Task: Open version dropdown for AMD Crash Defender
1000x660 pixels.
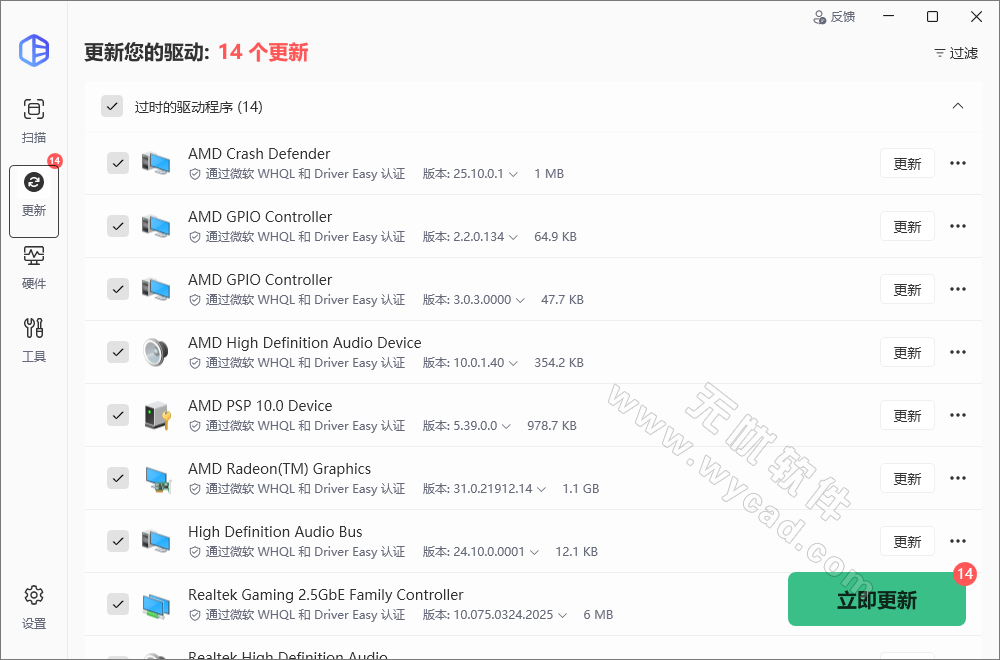Action: [x=512, y=173]
